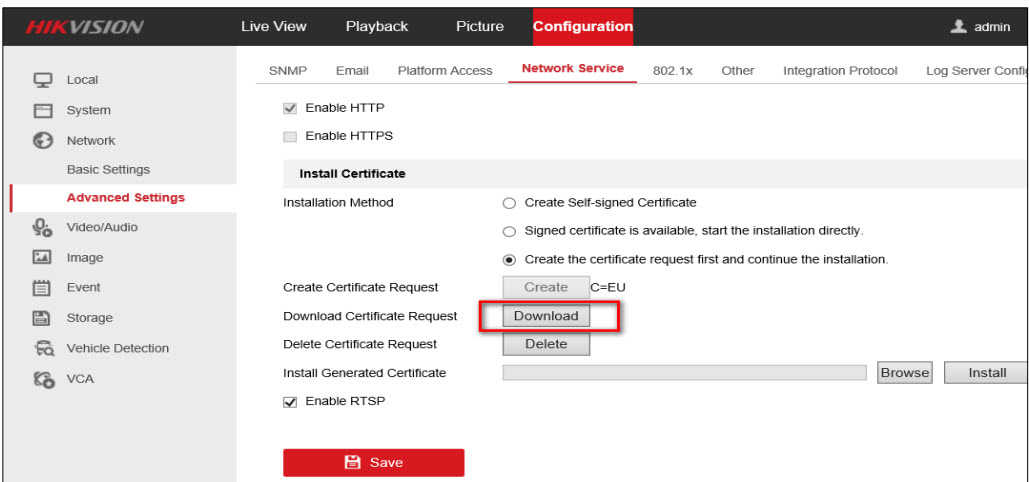Click the Video/Audio icon in sidebar

[x=43, y=228]
